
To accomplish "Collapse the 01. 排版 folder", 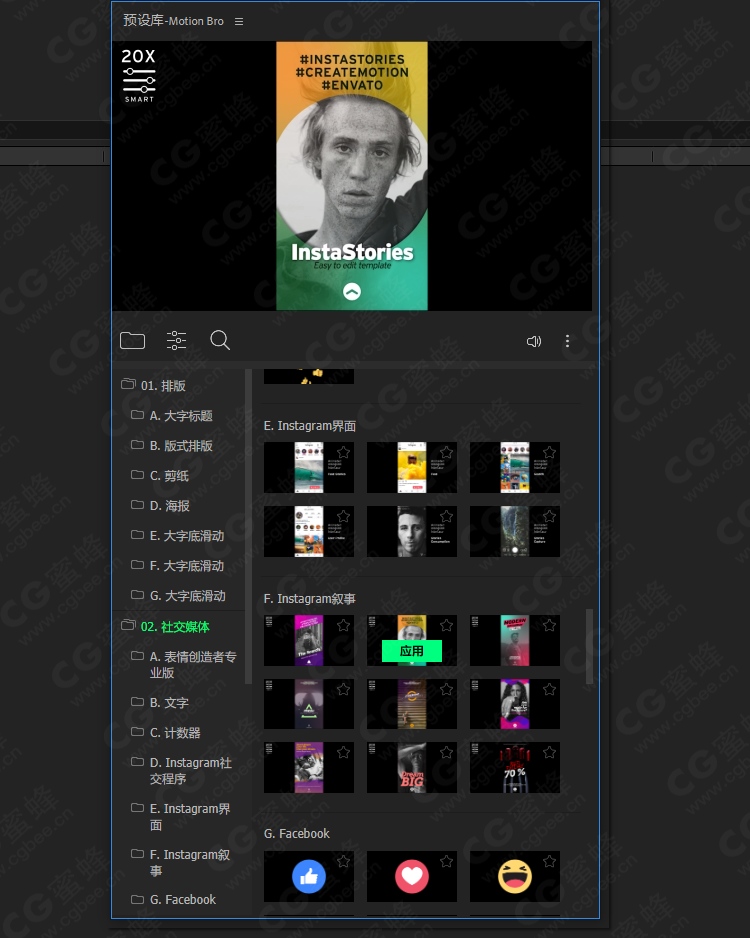I will pos(128,385).
